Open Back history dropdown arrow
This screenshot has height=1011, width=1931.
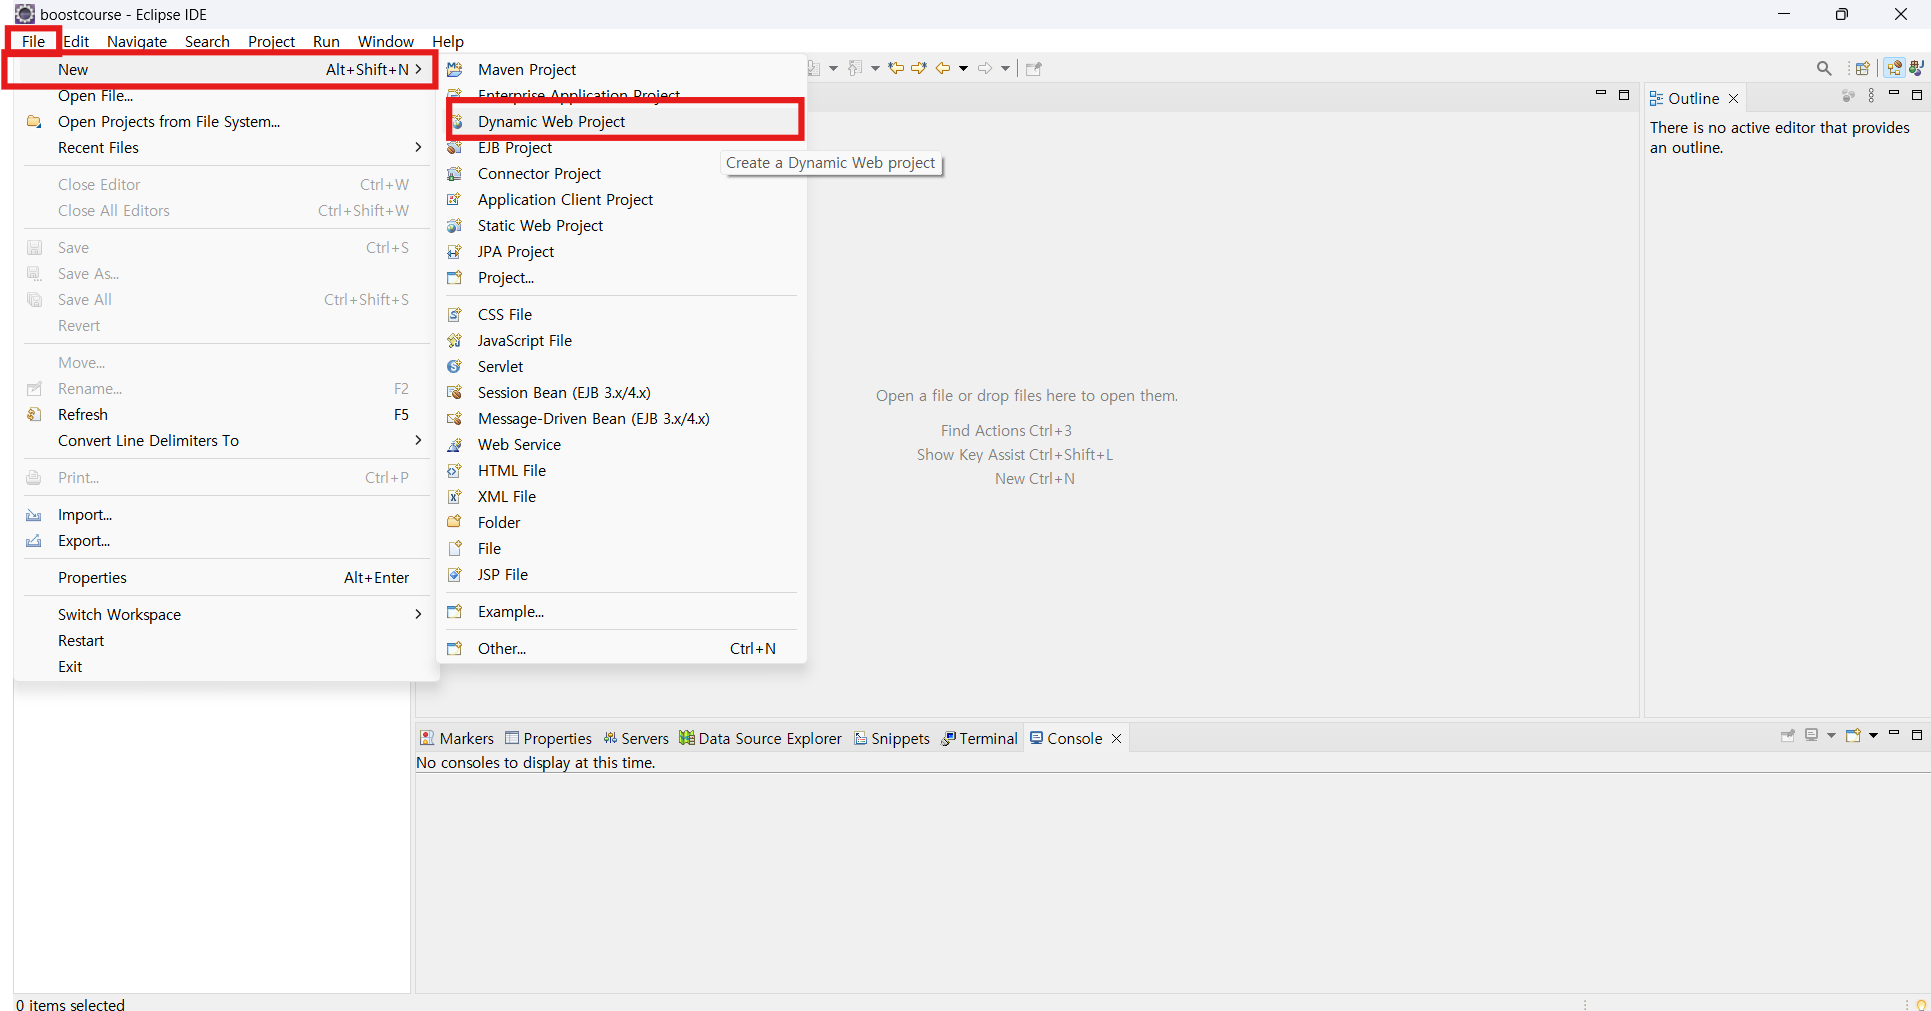tap(964, 68)
